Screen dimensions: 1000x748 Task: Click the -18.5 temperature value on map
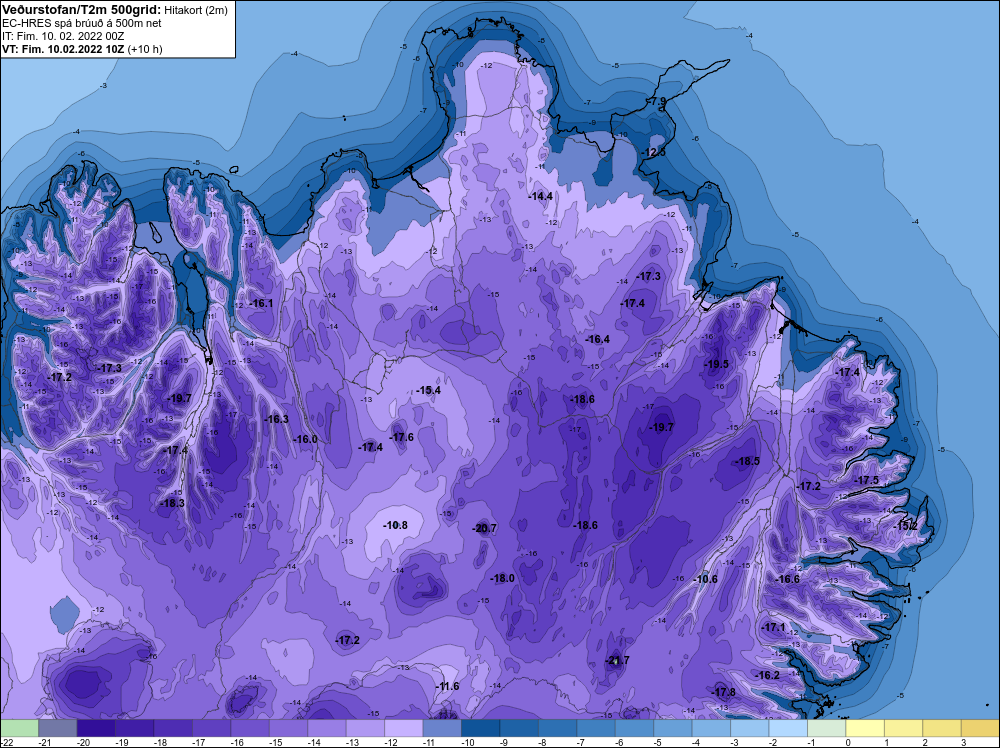point(747,461)
